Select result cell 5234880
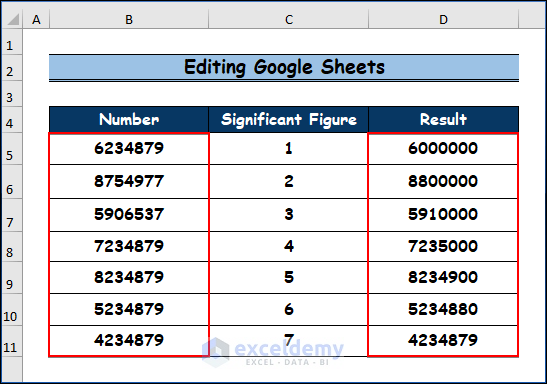Viewport: 547px width, 384px height. pyautogui.click(x=443, y=309)
